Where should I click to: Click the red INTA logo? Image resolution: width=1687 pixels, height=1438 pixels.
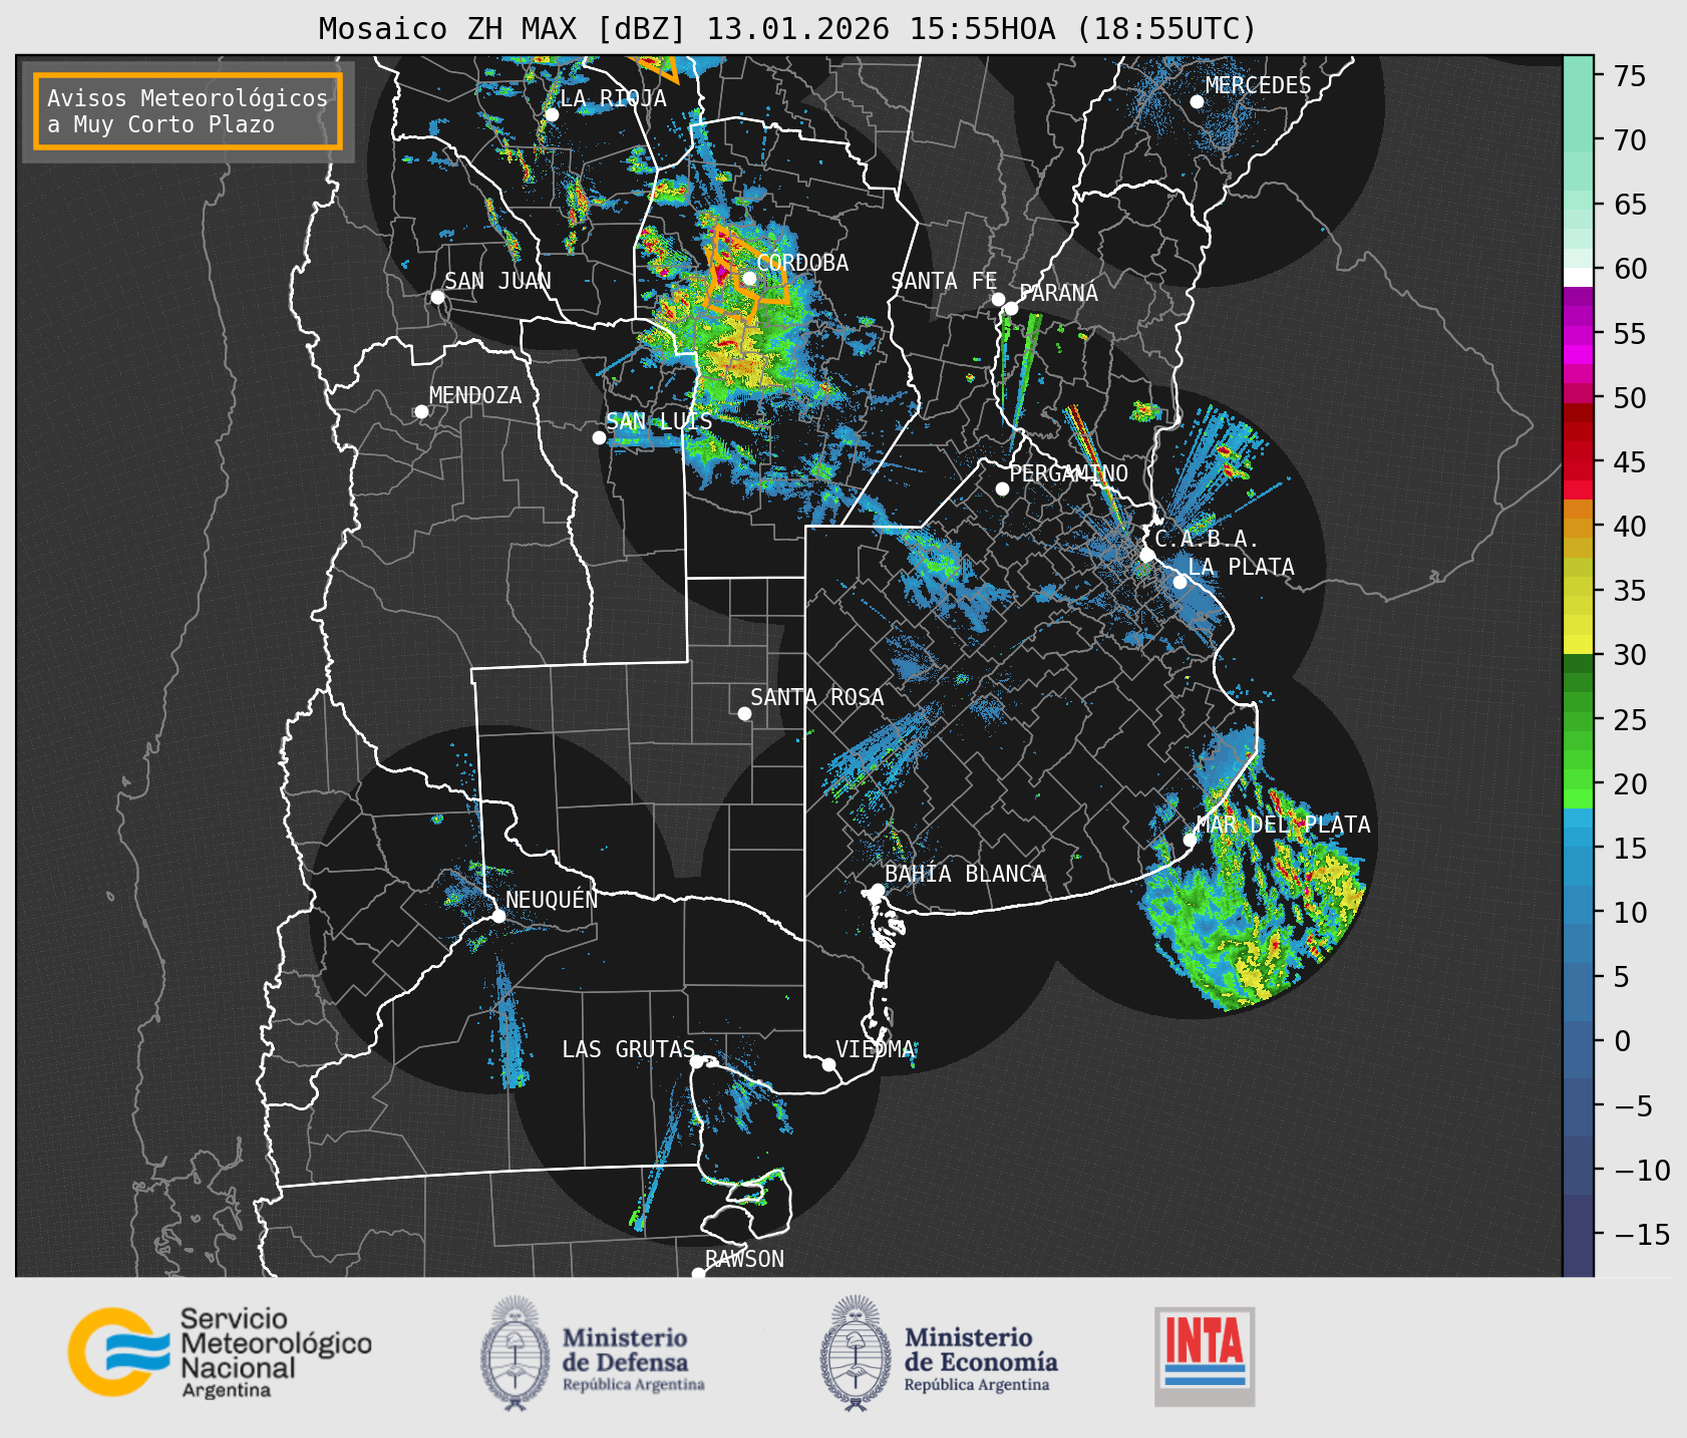(1204, 1355)
